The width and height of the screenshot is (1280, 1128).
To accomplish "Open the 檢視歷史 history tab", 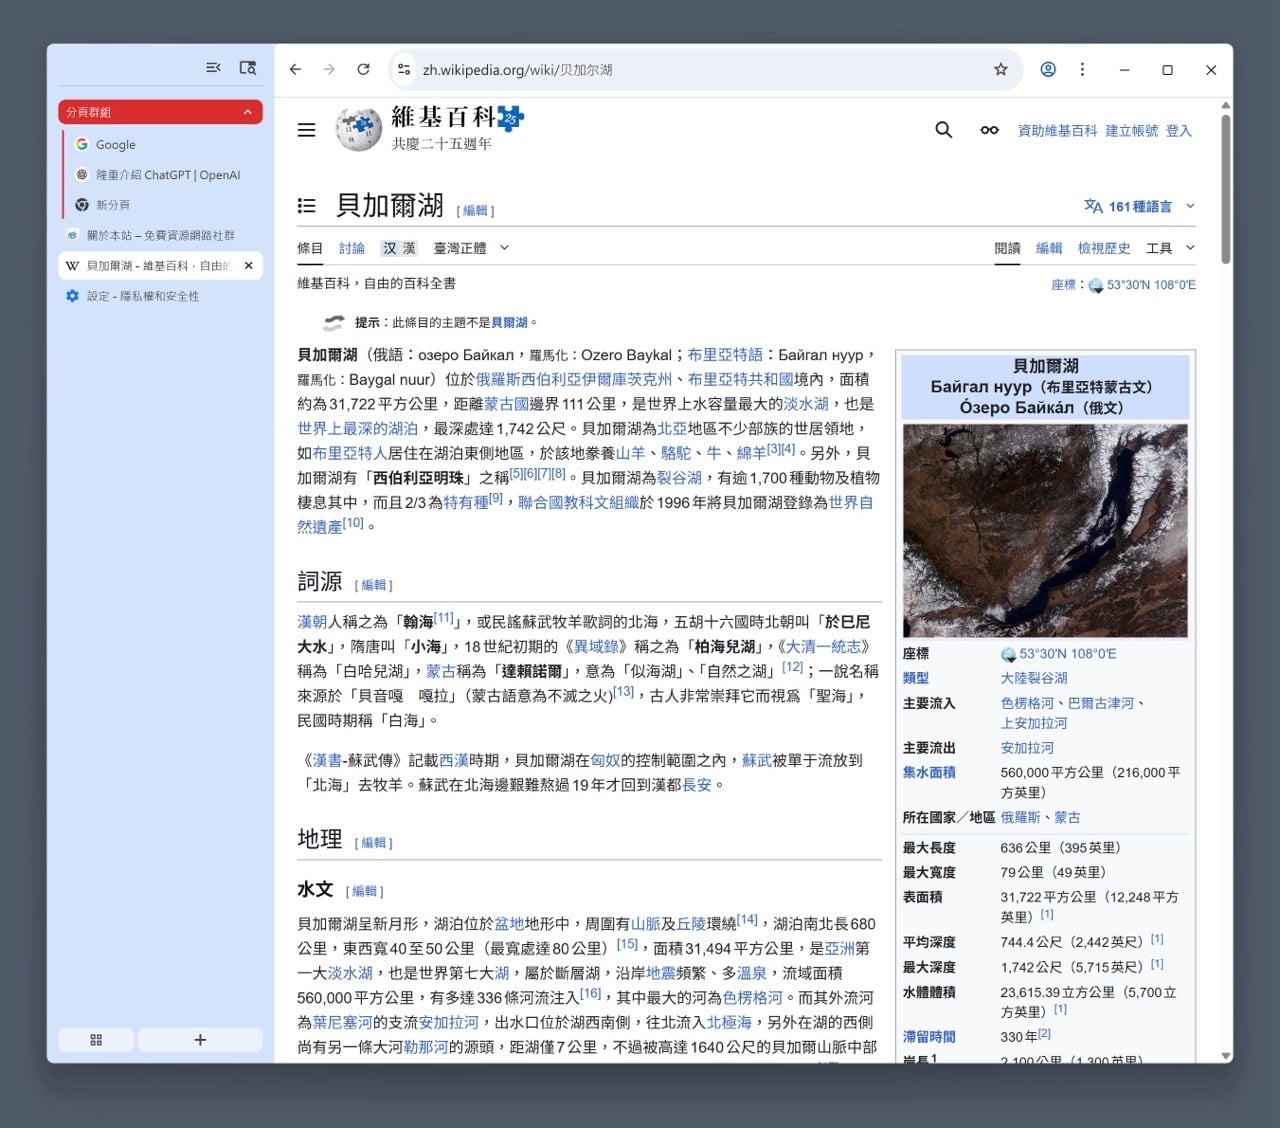I will point(1104,248).
